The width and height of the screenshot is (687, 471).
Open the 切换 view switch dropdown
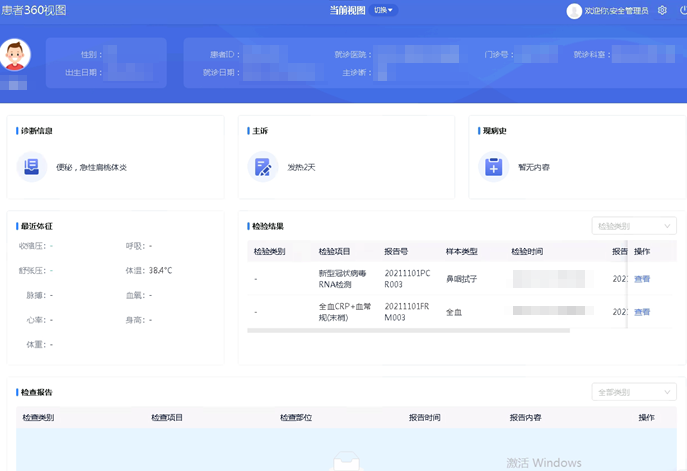click(384, 10)
